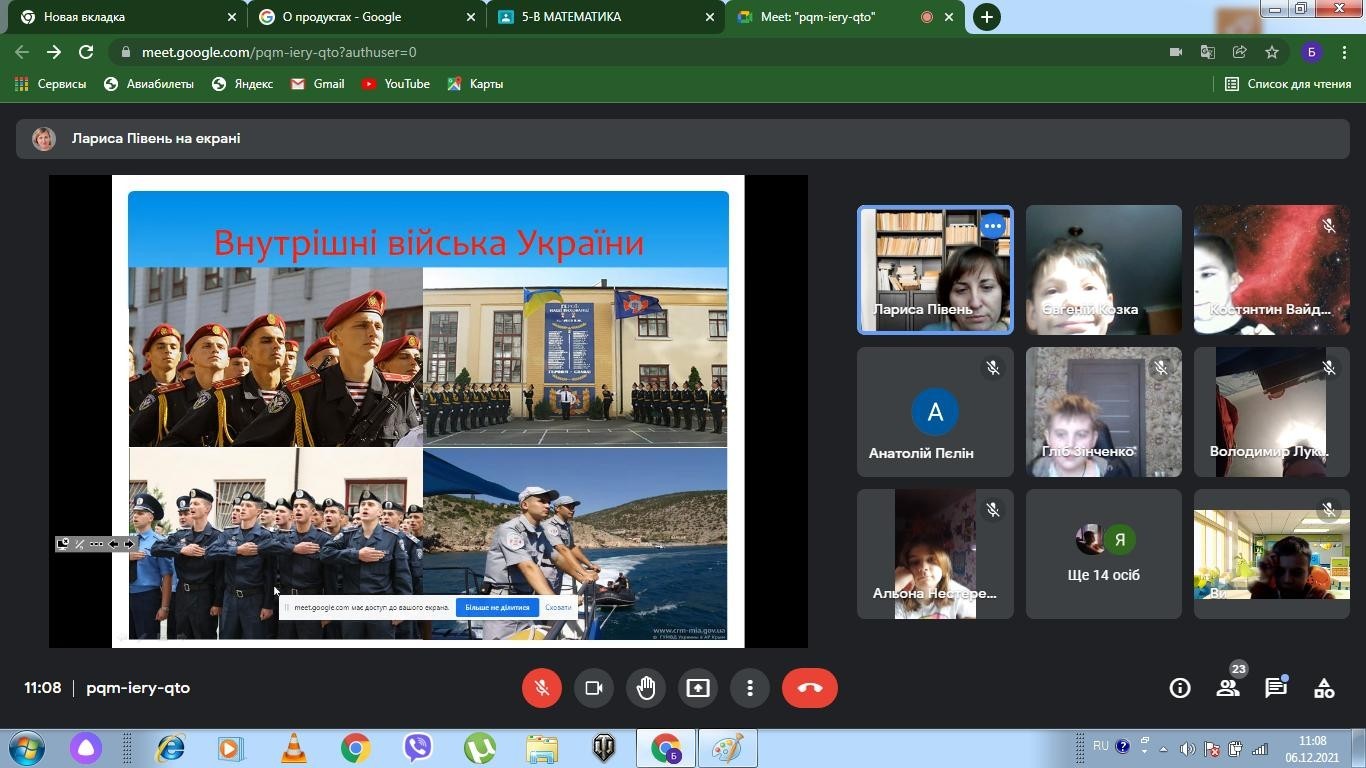The width and height of the screenshot is (1366, 768).
Task: Click the present screen button
Action: [698, 688]
